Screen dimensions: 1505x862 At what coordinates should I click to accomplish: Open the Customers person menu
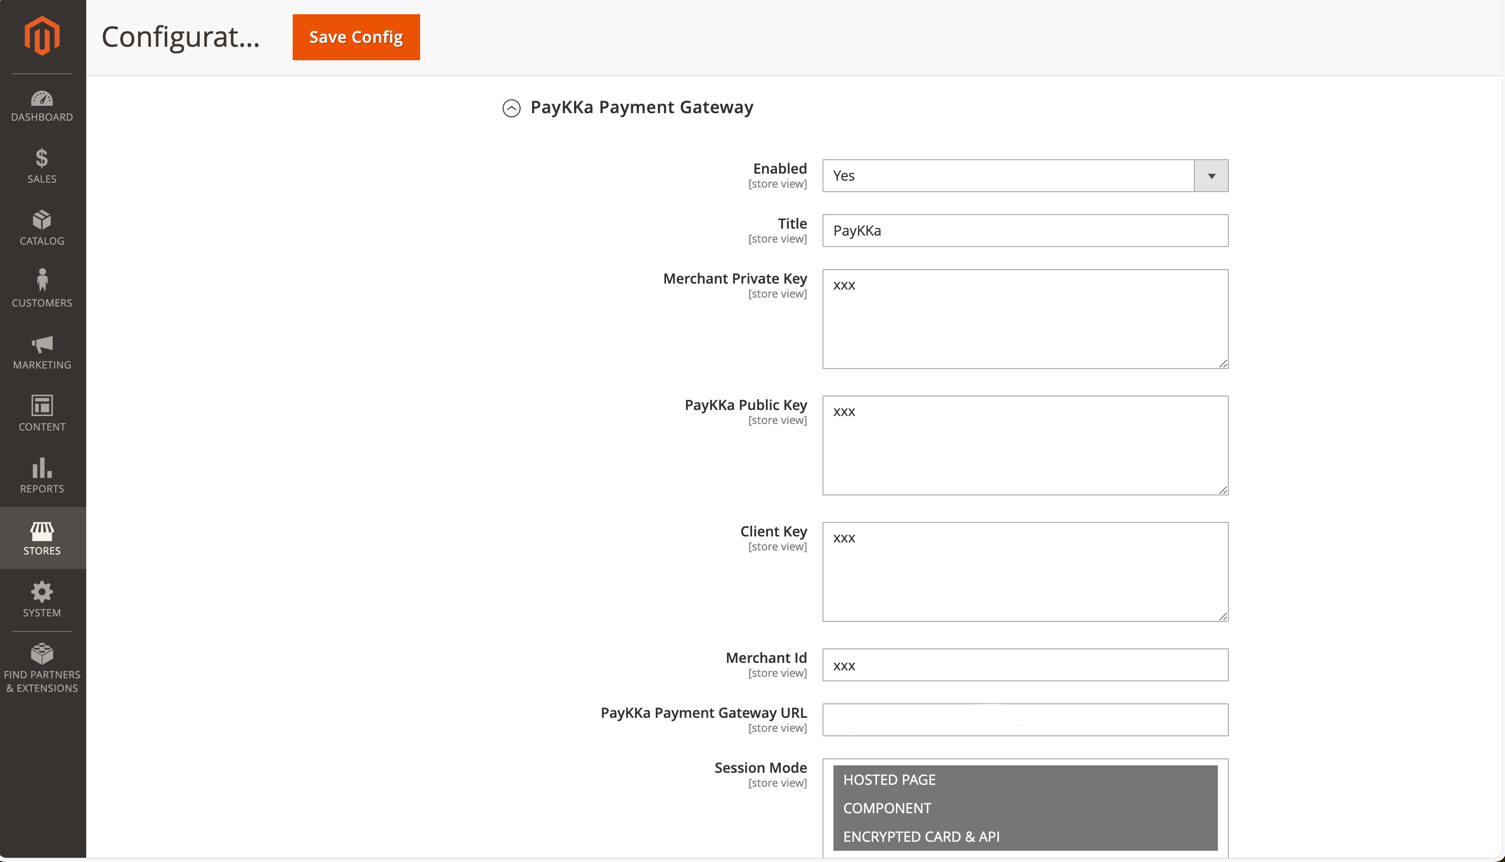click(42, 288)
